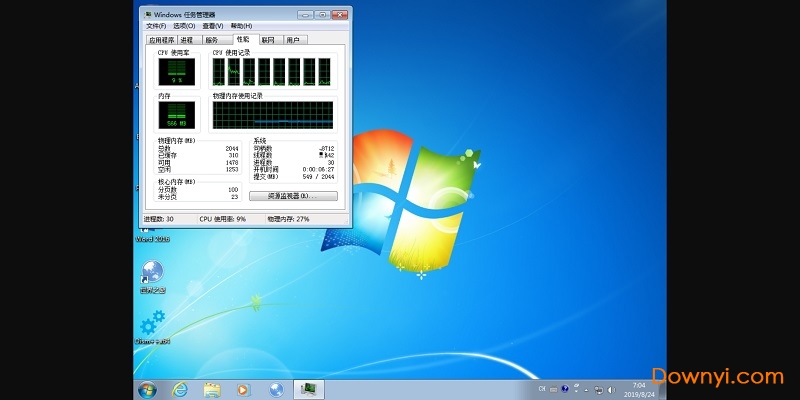Click status bar text 物理内存: 27%
Image resolution: width=800 pixels, height=400 pixels.
pos(288,219)
